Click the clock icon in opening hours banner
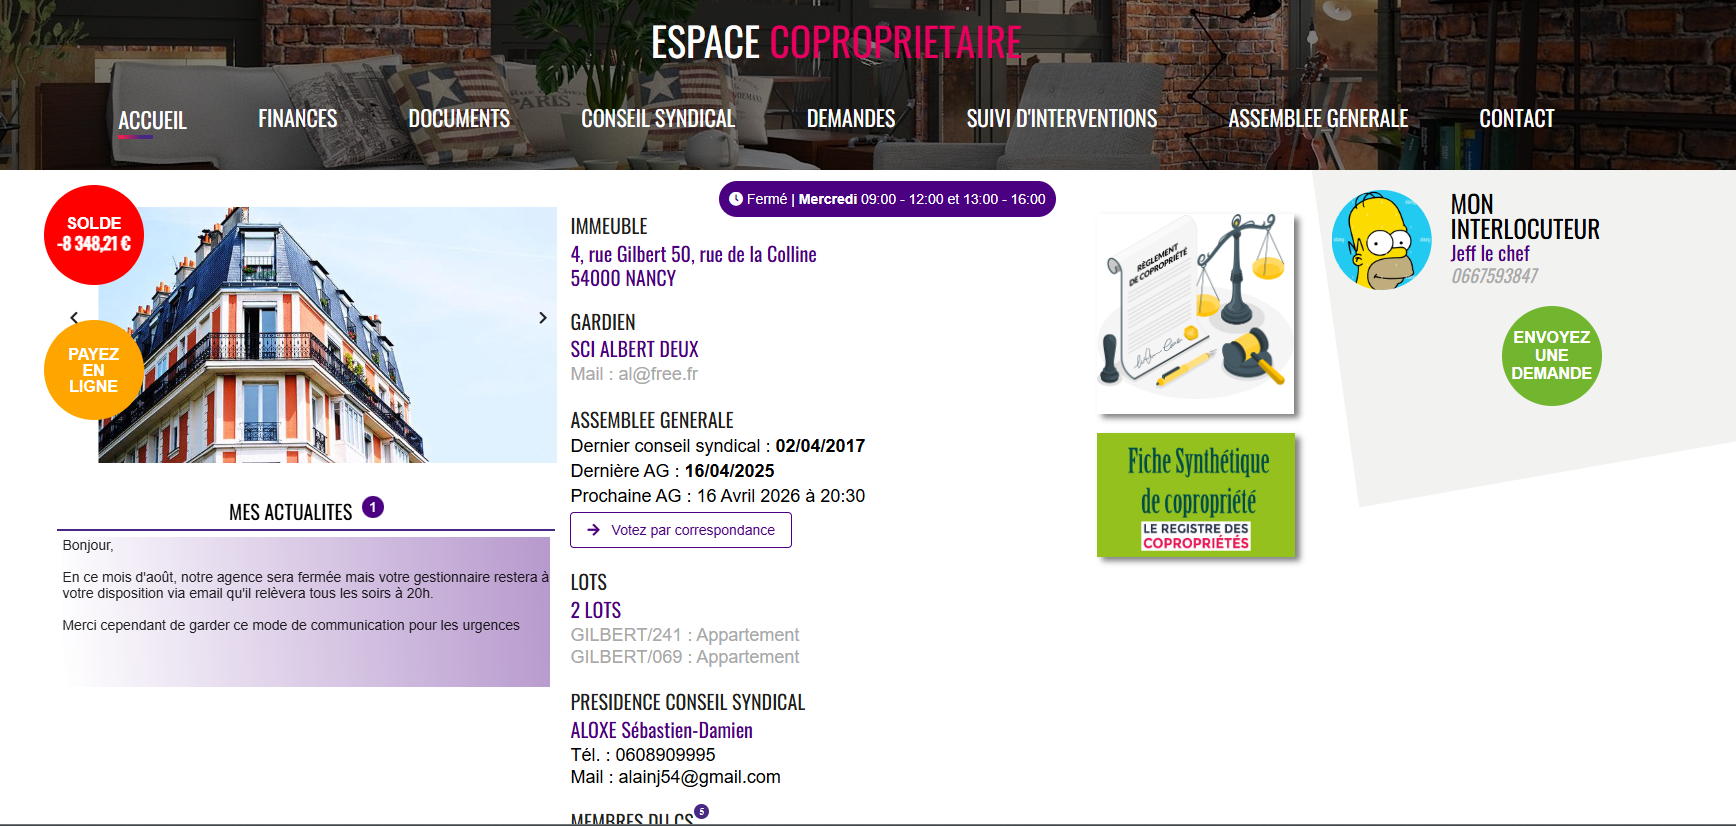The height and width of the screenshot is (826, 1736). point(736,199)
